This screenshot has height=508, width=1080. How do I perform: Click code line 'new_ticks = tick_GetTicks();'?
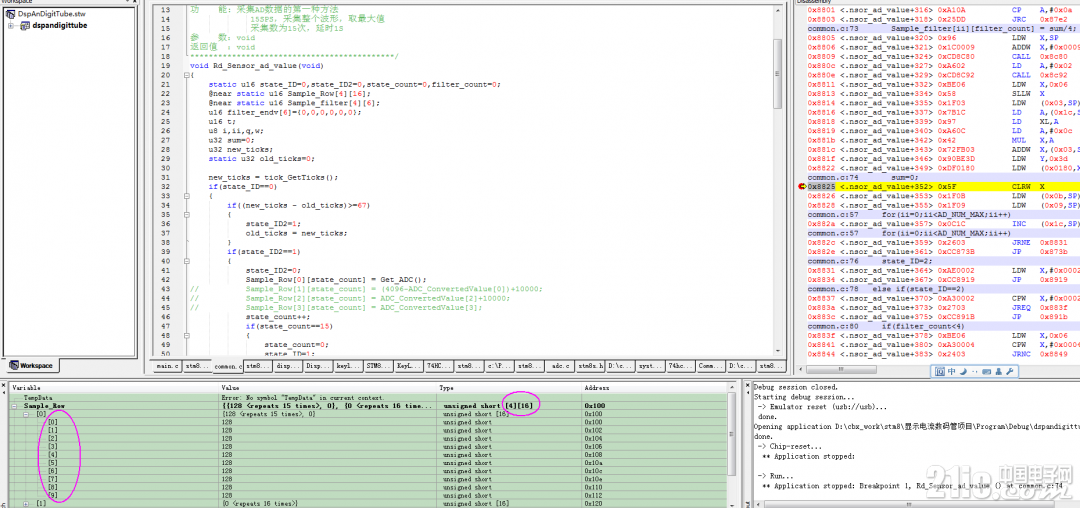(x=273, y=177)
